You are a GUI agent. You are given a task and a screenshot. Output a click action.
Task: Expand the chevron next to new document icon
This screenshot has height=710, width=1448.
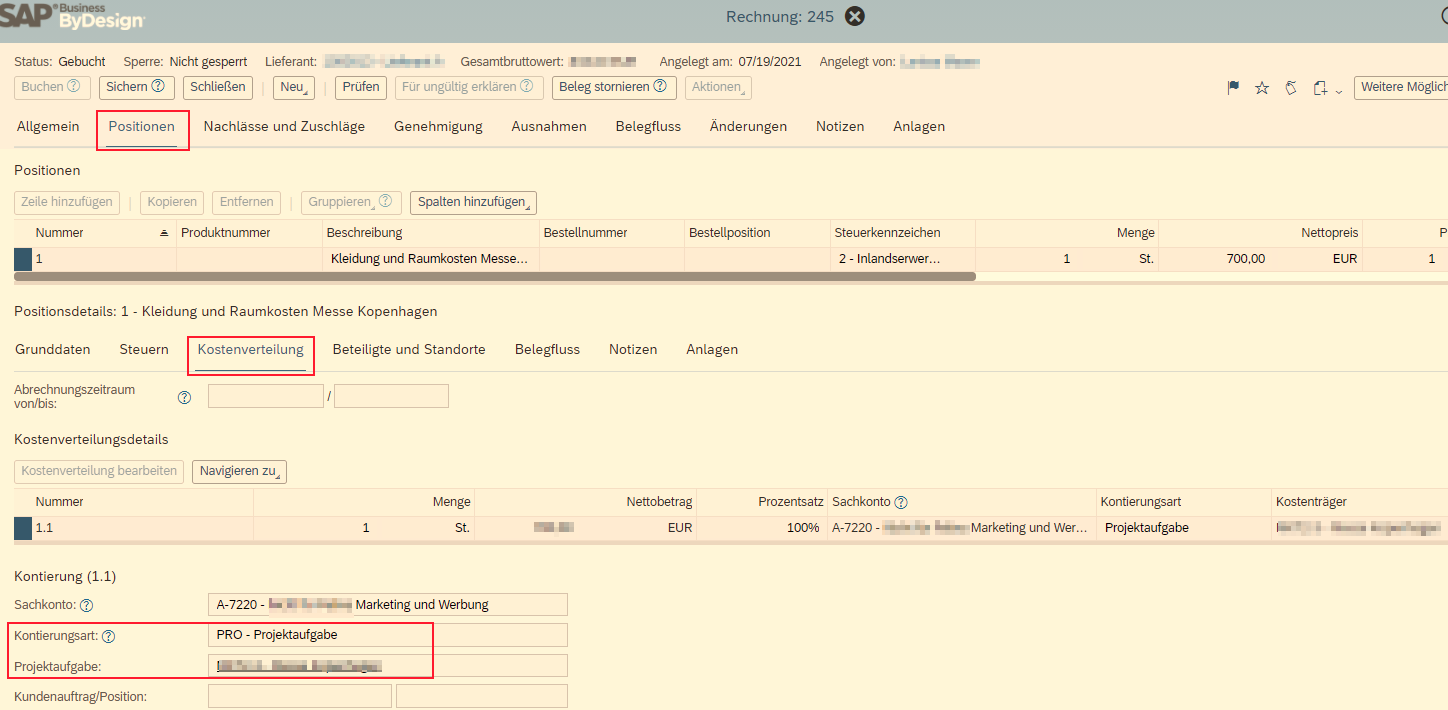[1339, 91]
